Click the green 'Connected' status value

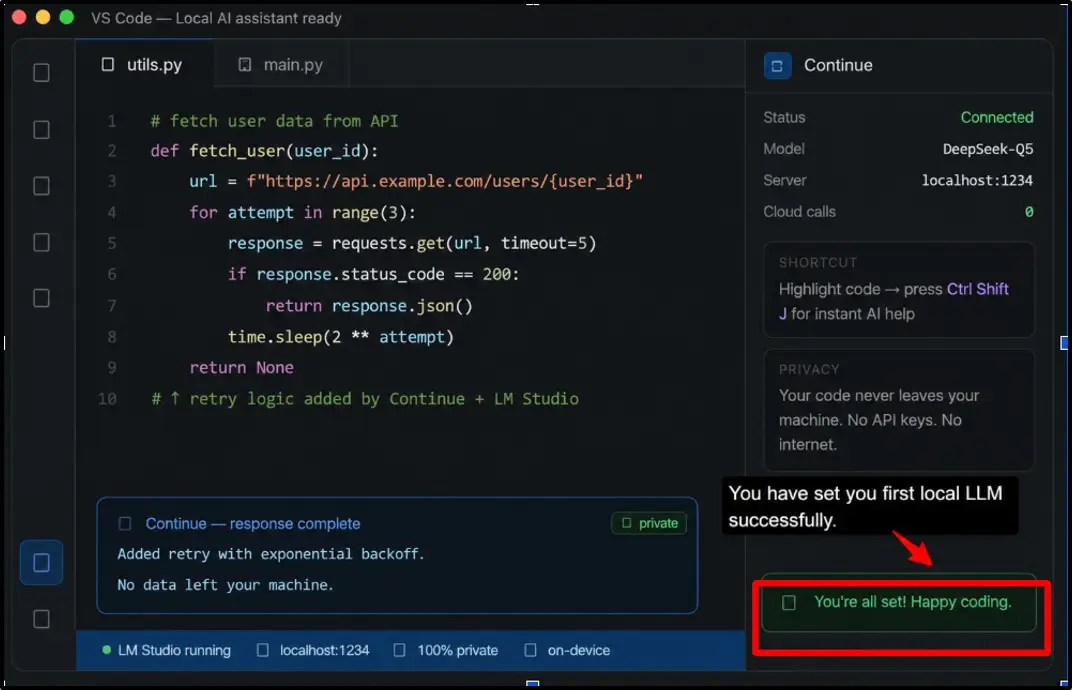click(x=997, y=117)
